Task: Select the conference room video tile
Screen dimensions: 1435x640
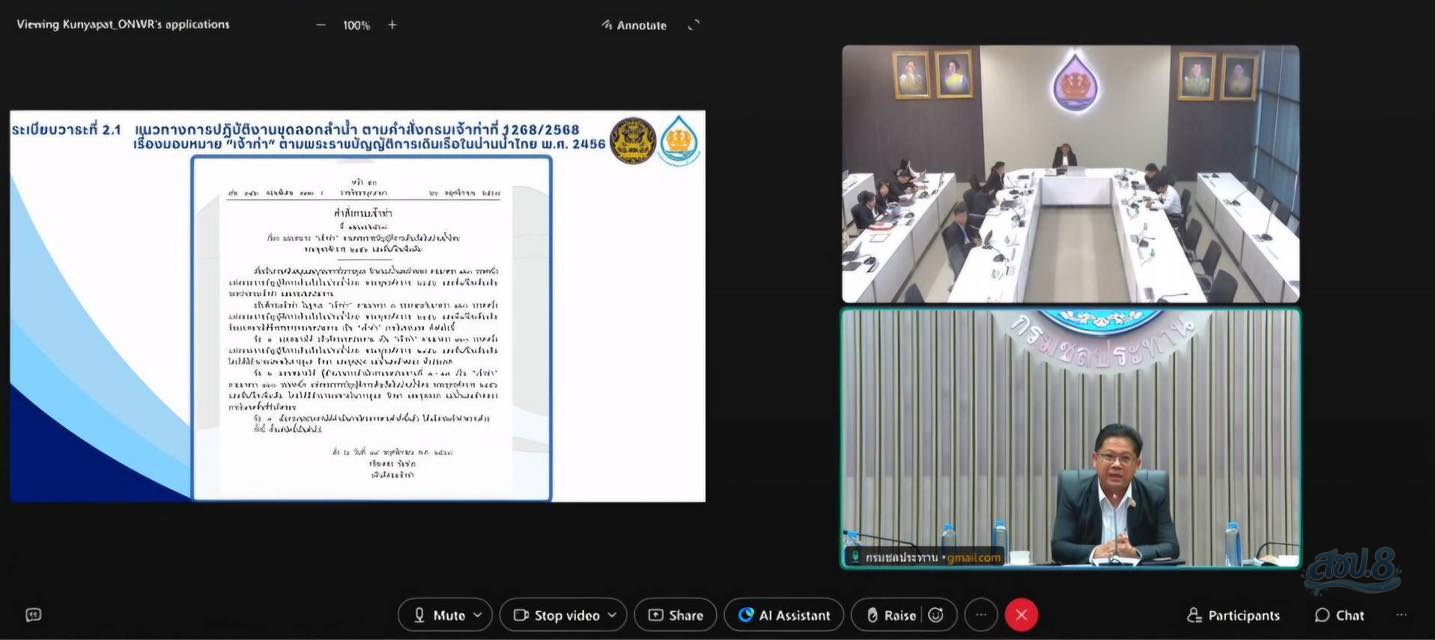Action: coord(1070,174)
